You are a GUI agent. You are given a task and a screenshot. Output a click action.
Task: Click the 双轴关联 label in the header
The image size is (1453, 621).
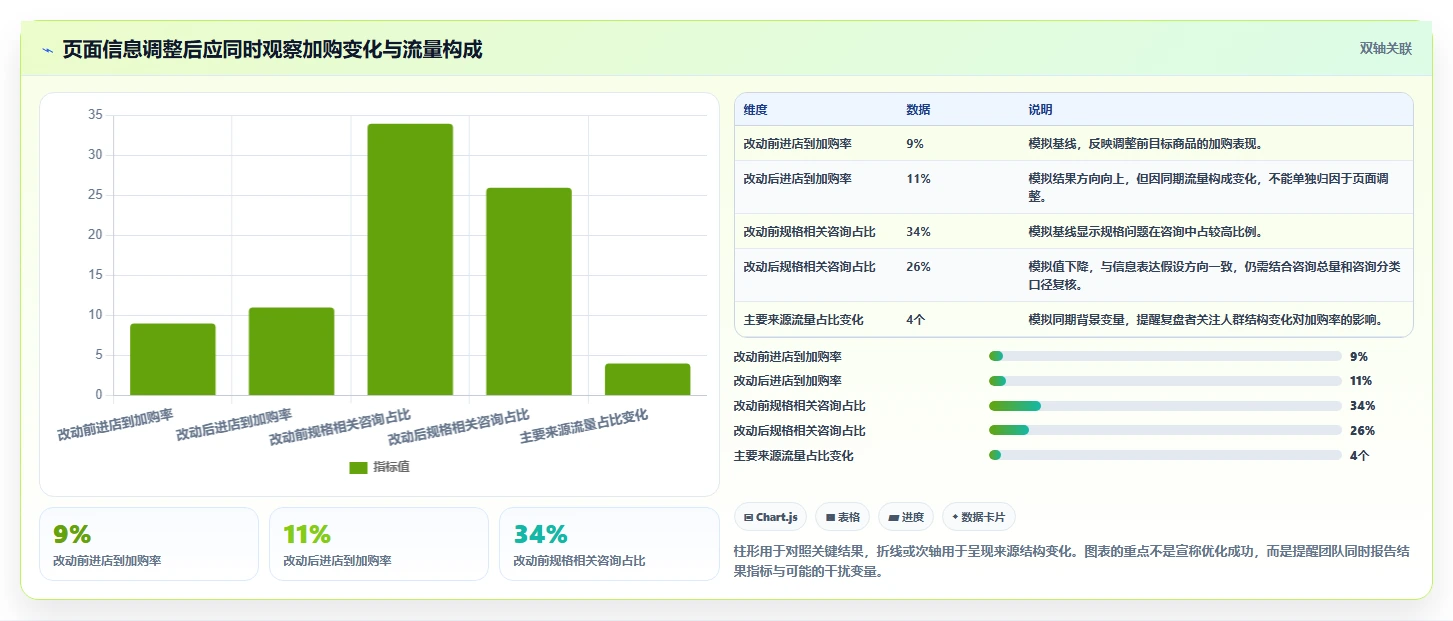[x=1385, y=48]
